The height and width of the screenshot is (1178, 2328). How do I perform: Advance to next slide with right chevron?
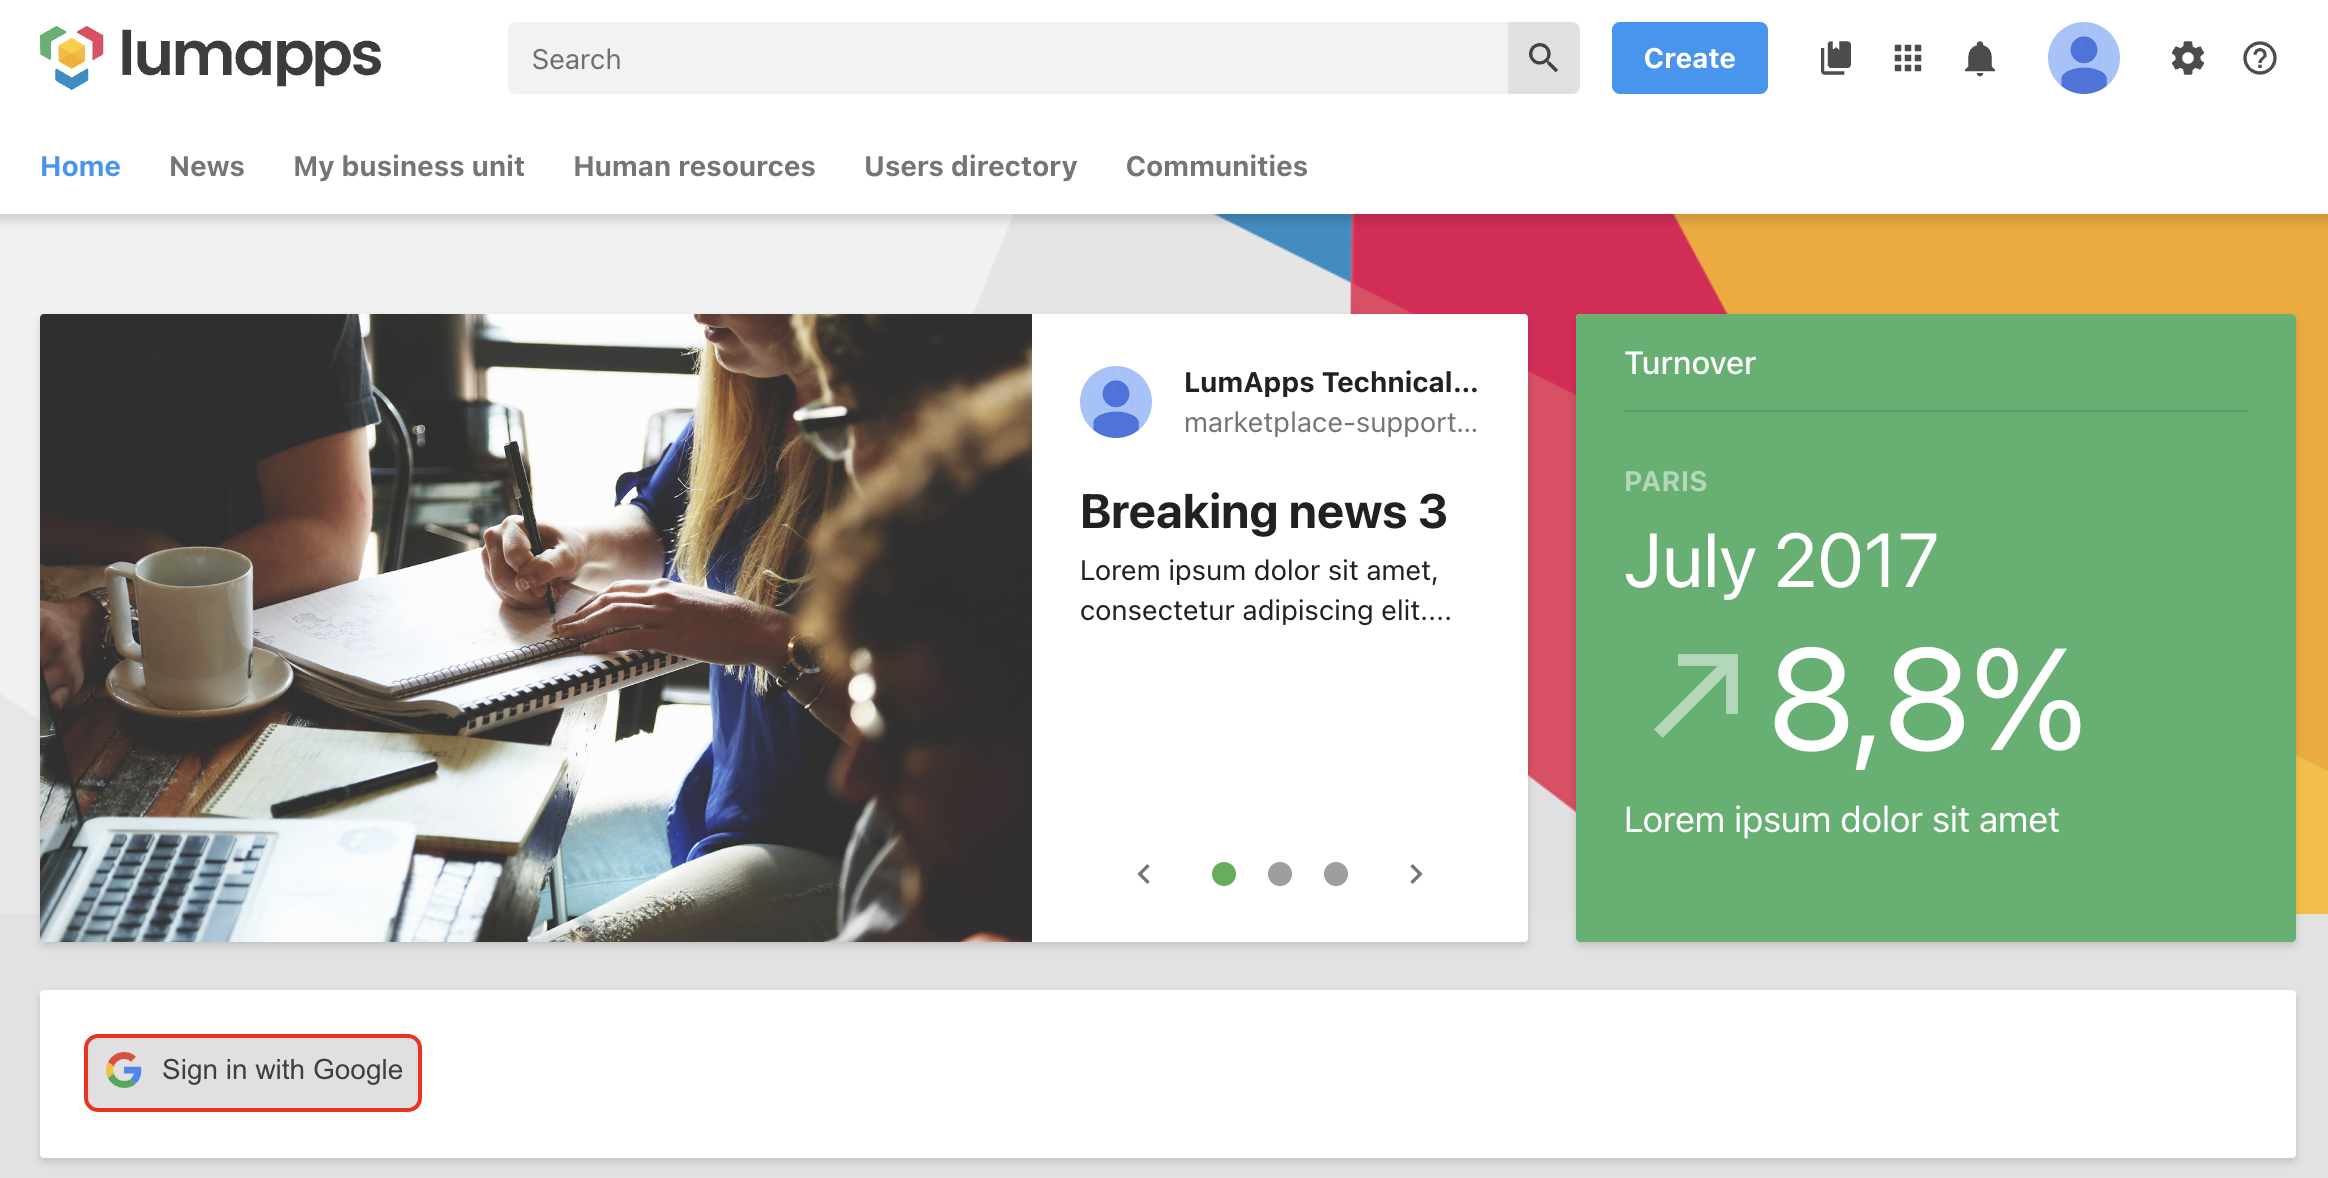1415,874
